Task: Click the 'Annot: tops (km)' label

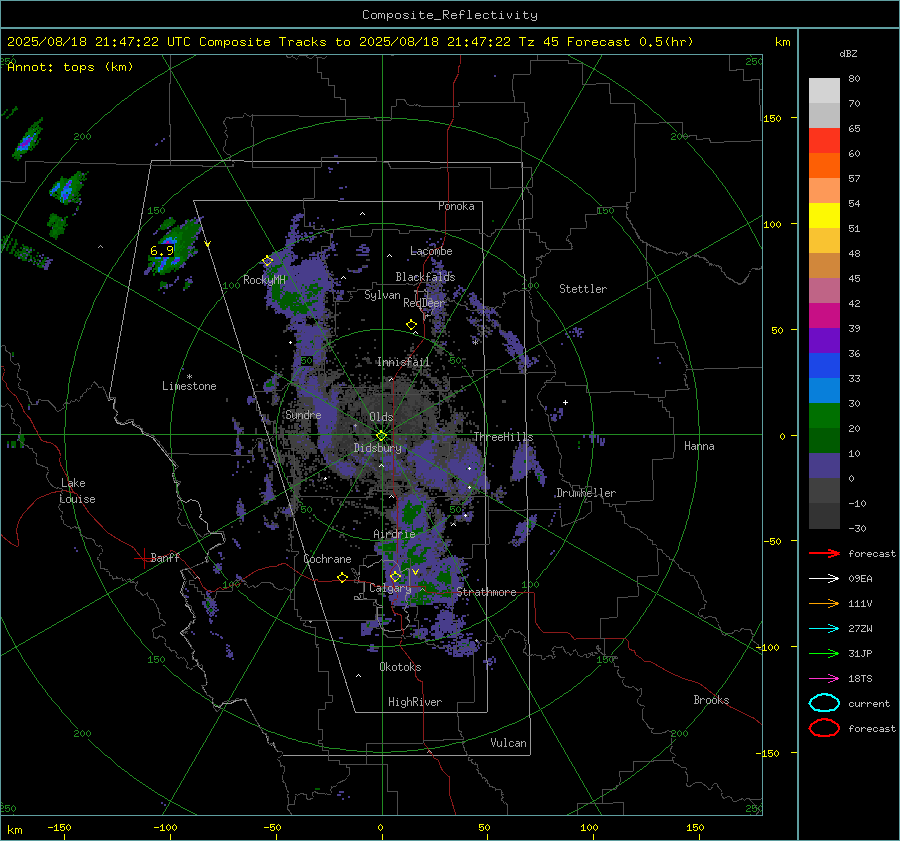Action: tap(70, 67)
